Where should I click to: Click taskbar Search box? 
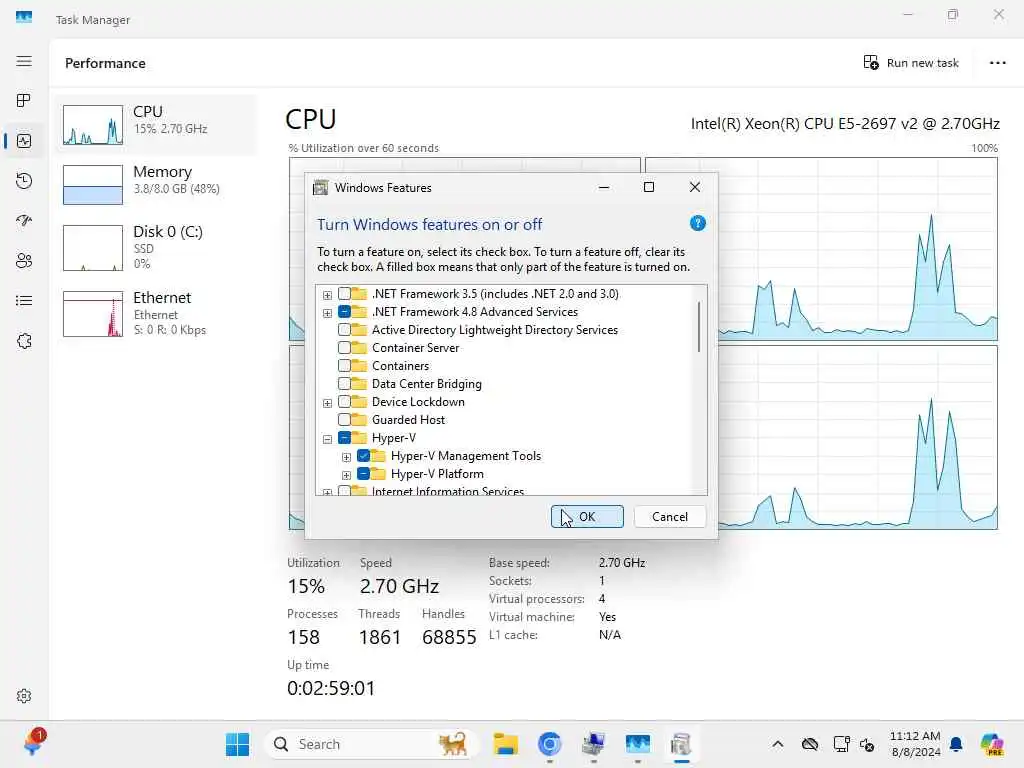(x=370, y=744)
